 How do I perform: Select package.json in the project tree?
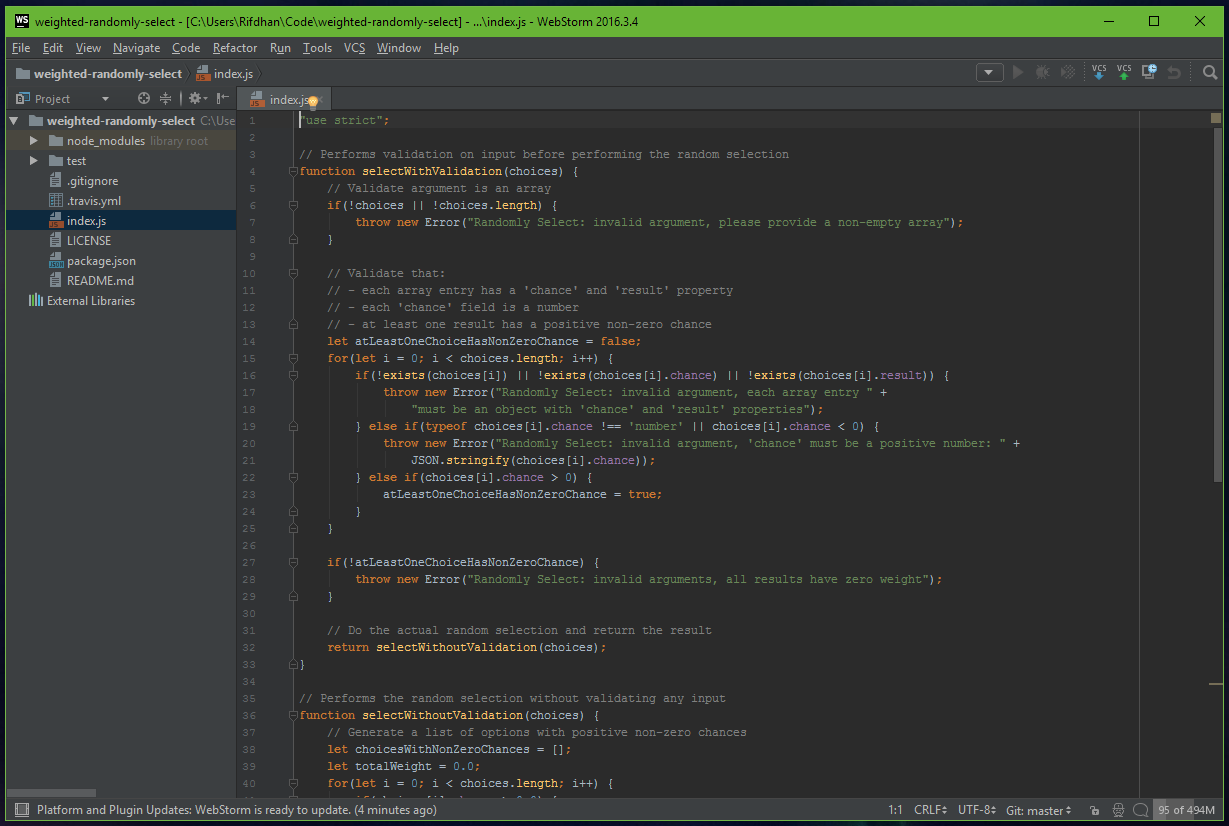point(101,261)
